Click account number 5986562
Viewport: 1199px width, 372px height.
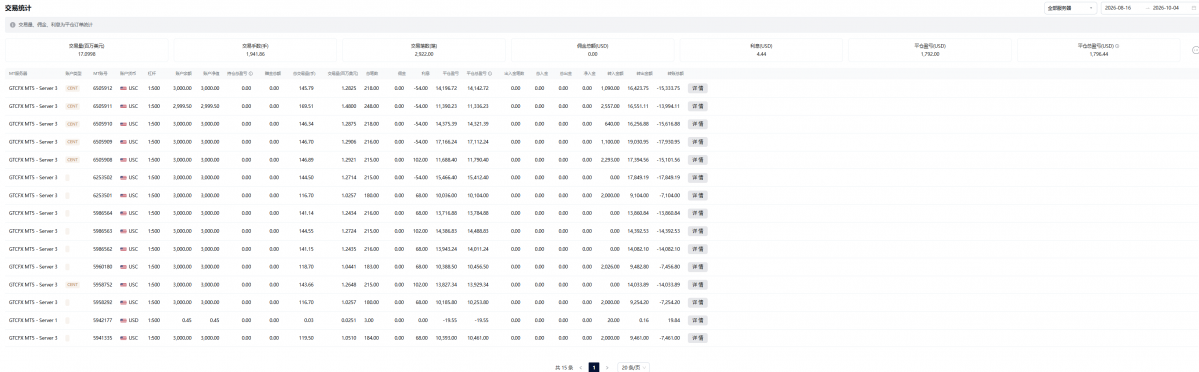pos(102,249)
